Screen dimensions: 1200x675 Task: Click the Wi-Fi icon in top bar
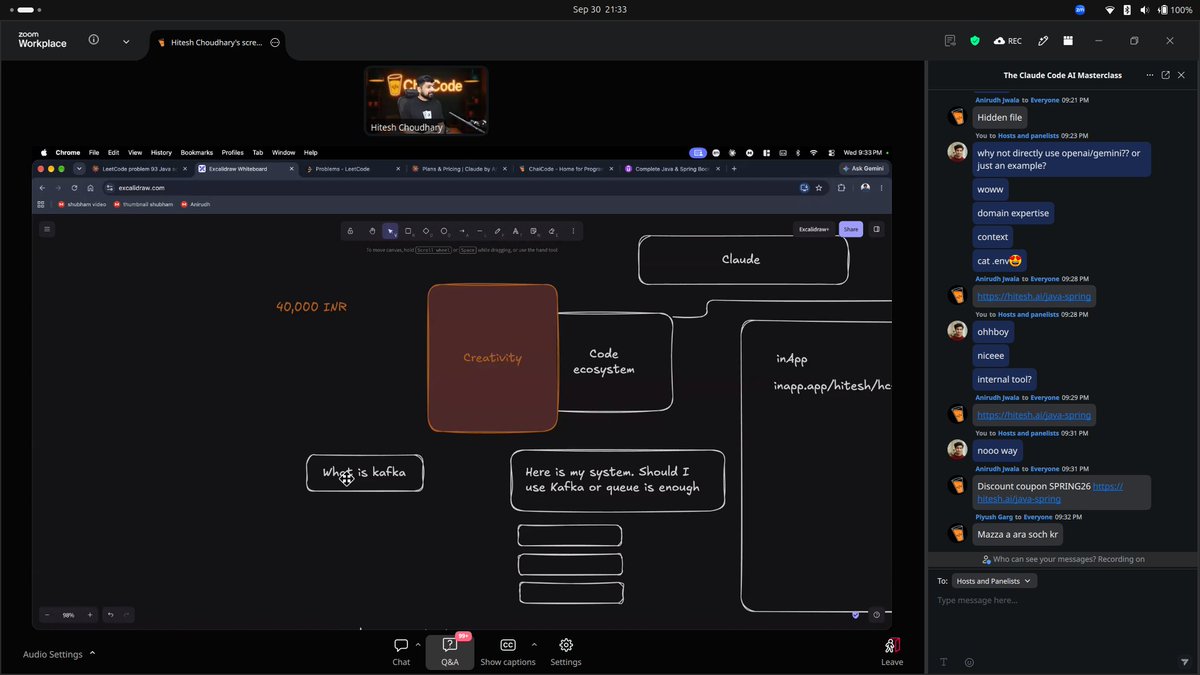[1109, 9]
